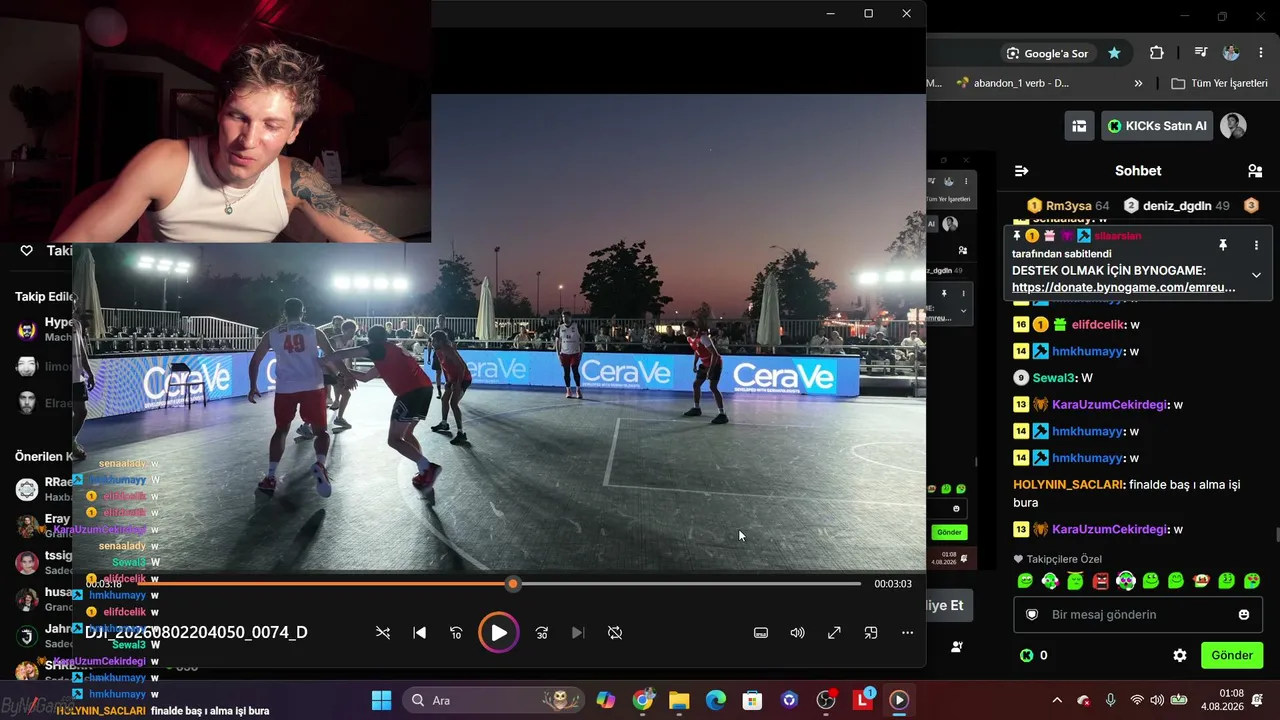Click the chat identity shield icon
The height and width of the screenshot is (720, 1280).
pos(1032,614)
